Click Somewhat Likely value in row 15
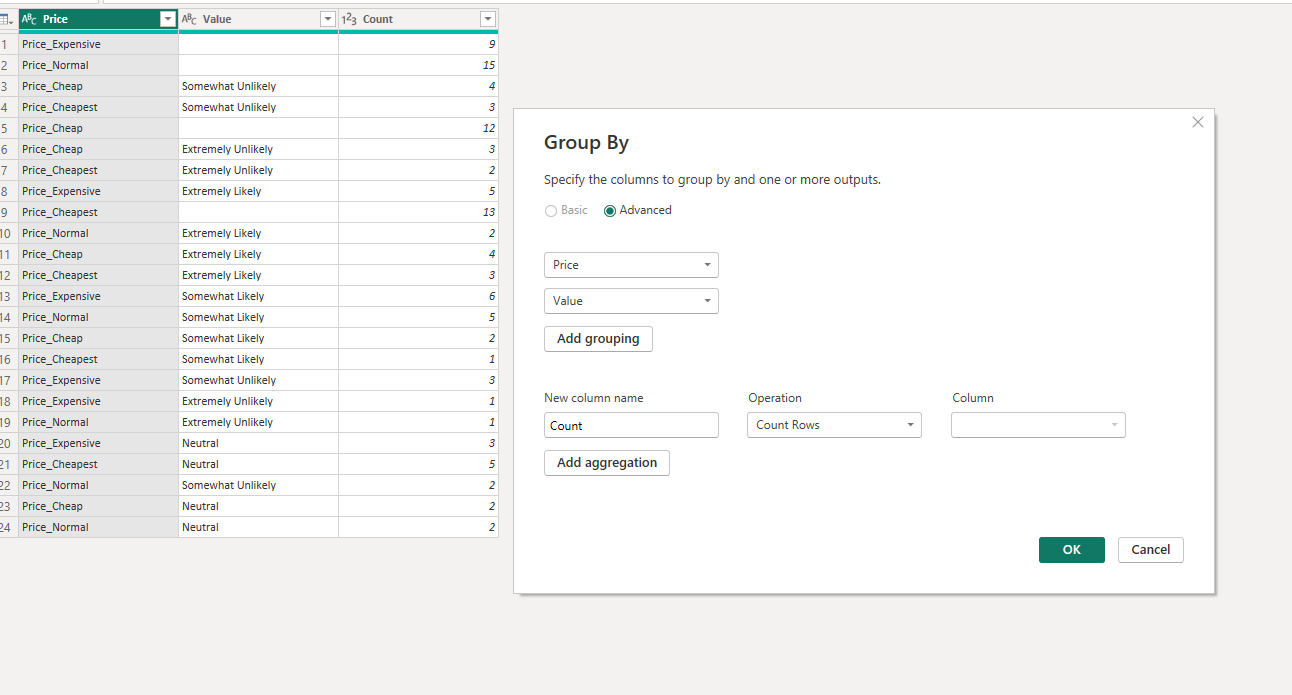This screenshot has height=695, width=1292. click(258, 338)
